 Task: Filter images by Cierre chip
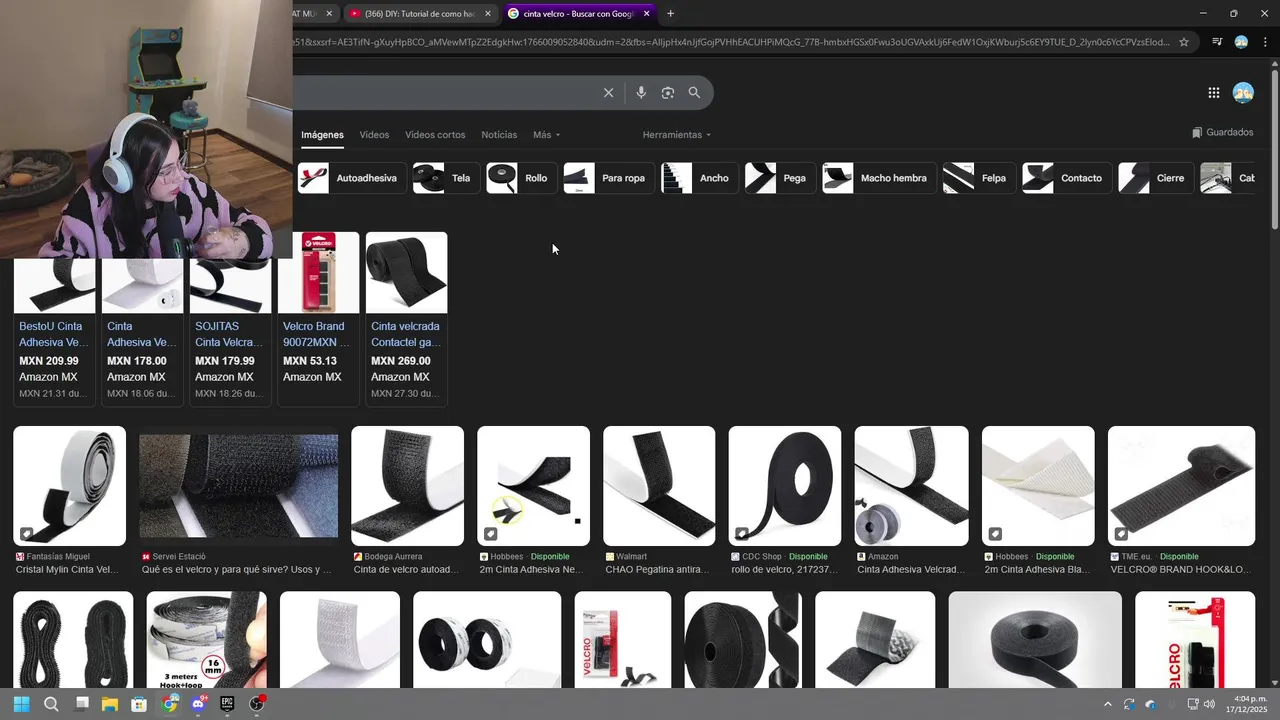(1156, 178)
